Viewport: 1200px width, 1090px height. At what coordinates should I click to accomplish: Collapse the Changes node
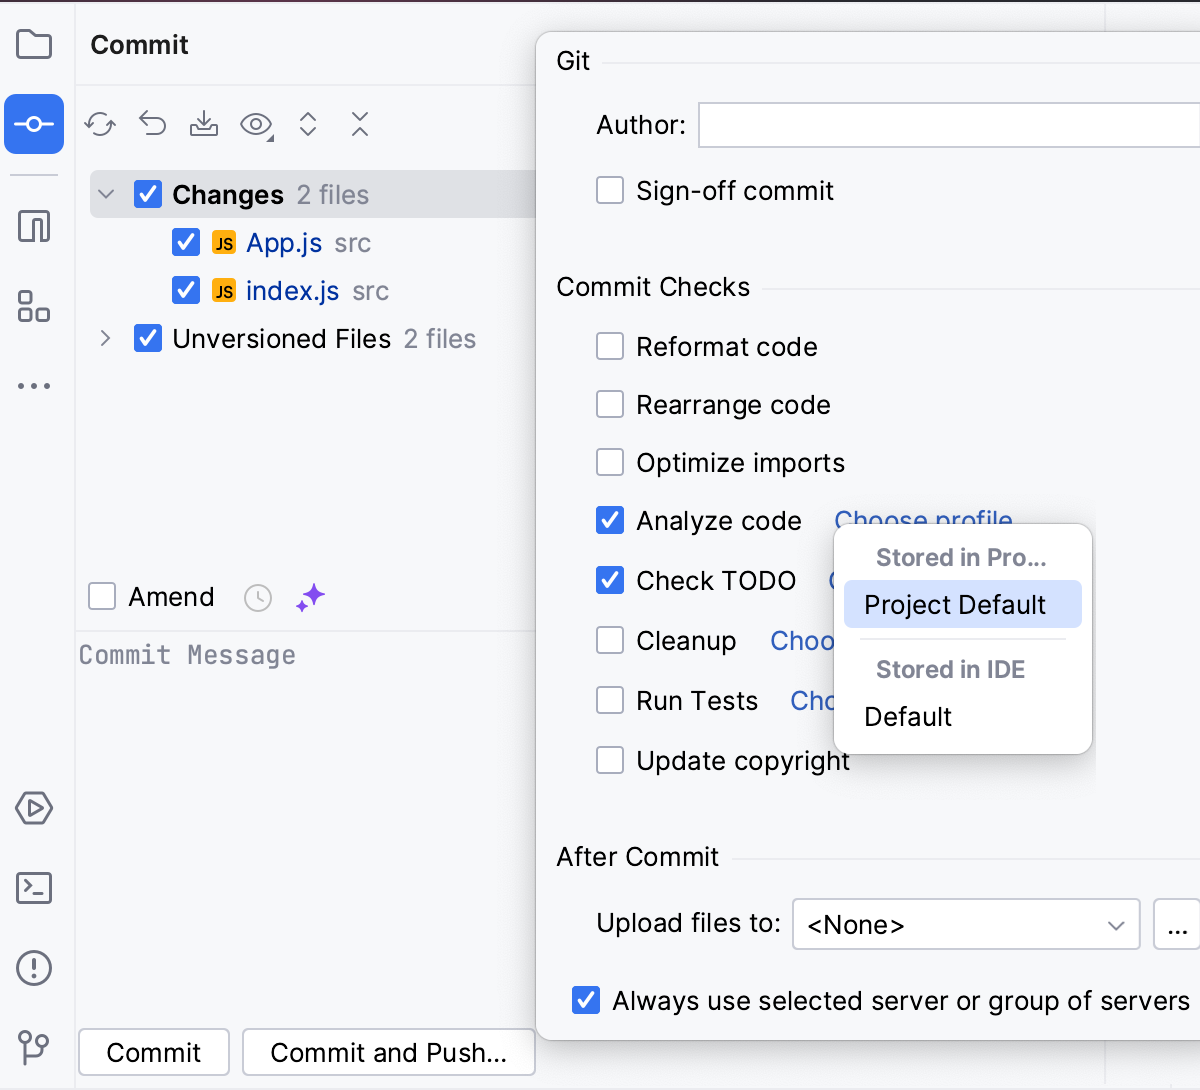click(x=106, y=194)
